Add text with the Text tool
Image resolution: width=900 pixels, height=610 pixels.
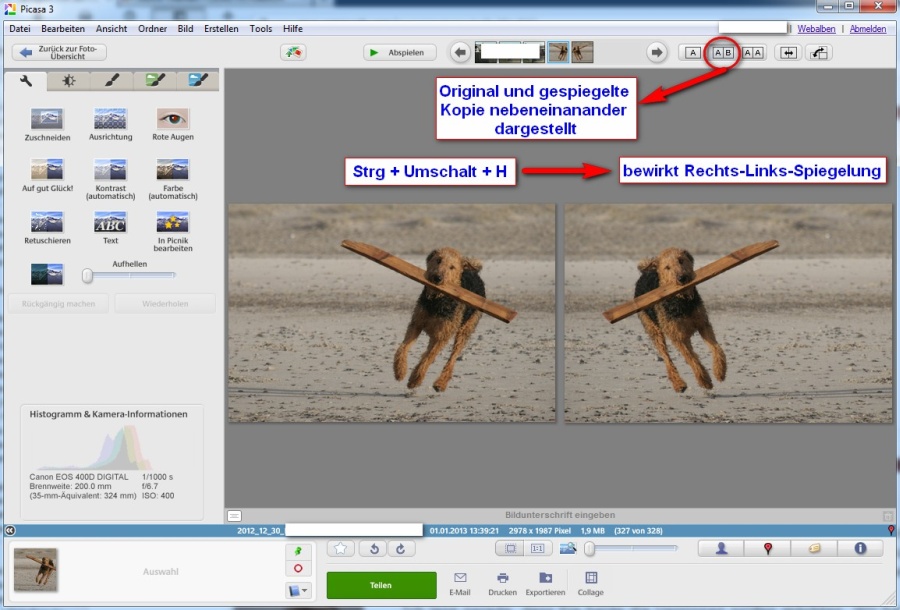pos(110,222)
